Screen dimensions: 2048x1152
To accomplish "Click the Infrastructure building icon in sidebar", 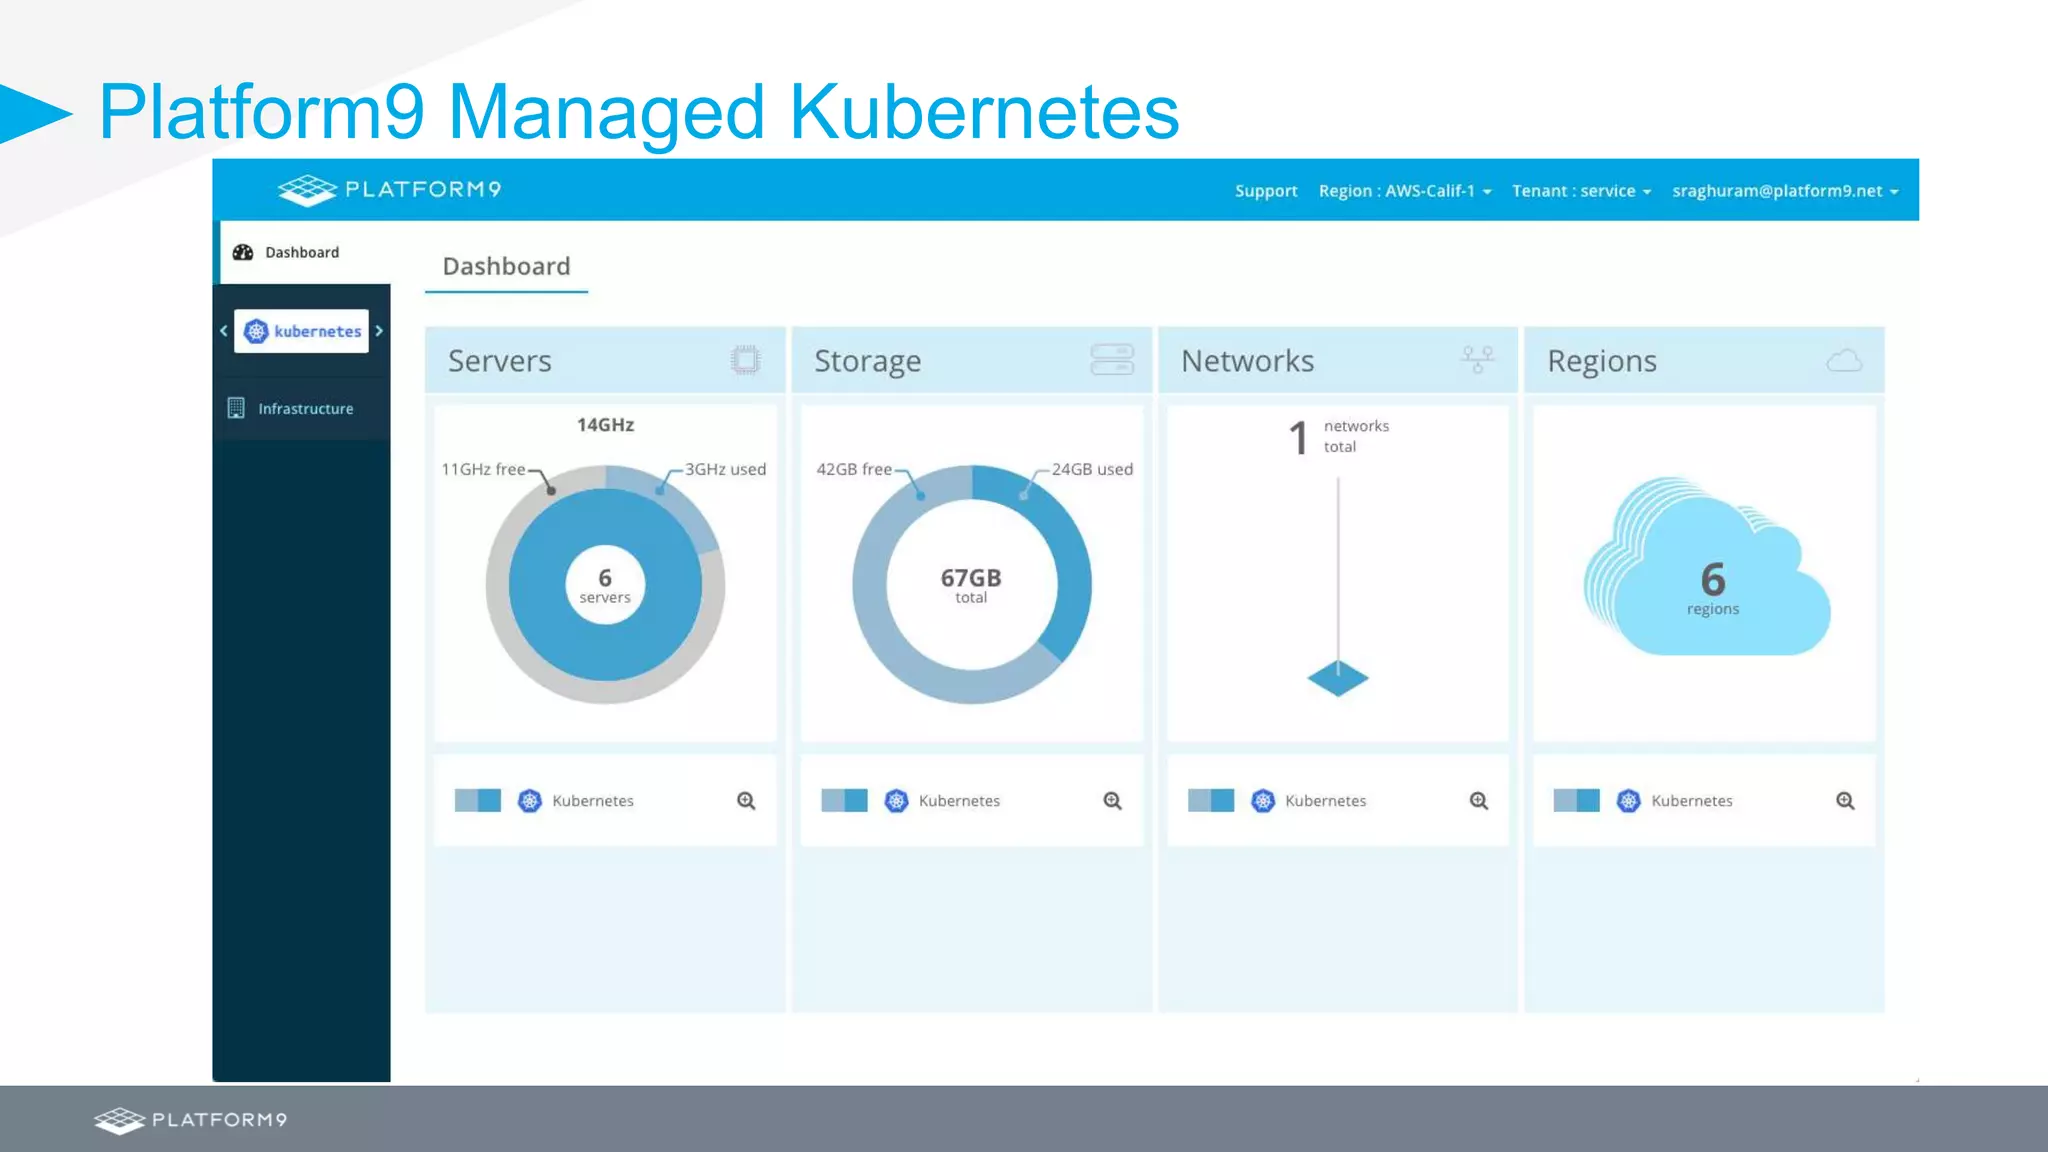I will coord(236,408).
